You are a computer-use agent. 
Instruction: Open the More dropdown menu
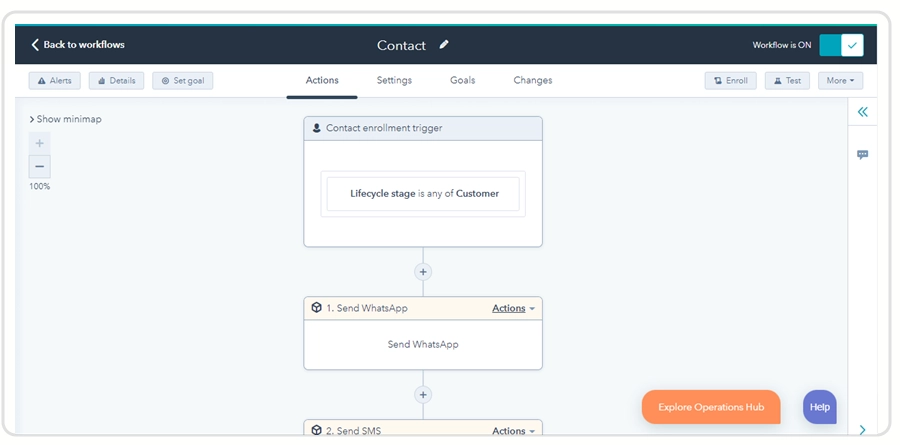point(840,80)
